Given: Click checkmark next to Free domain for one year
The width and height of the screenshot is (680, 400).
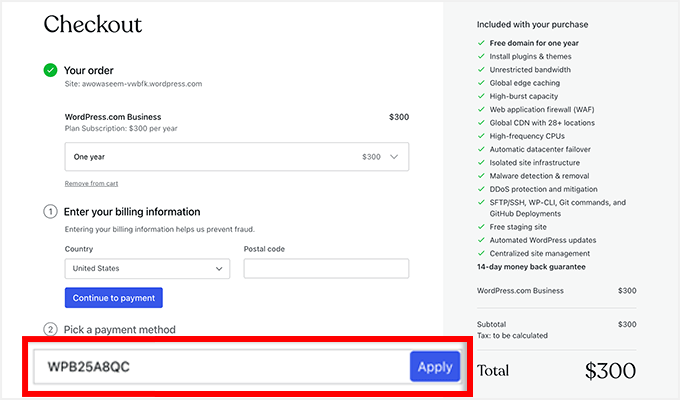Looking at the screenshot, I should point(480,43).
